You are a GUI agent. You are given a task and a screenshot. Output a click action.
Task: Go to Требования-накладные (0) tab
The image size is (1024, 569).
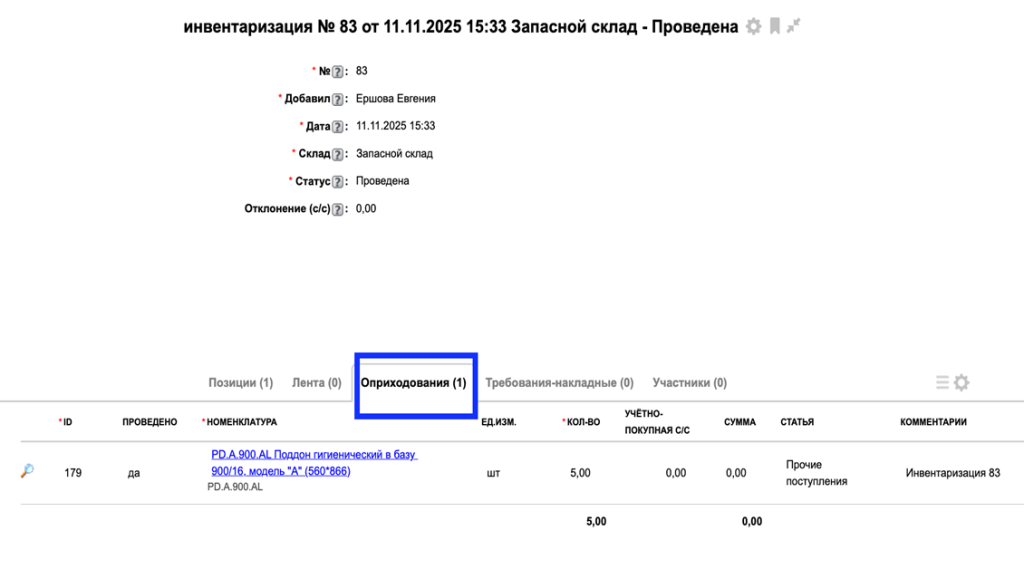(559, 383)
